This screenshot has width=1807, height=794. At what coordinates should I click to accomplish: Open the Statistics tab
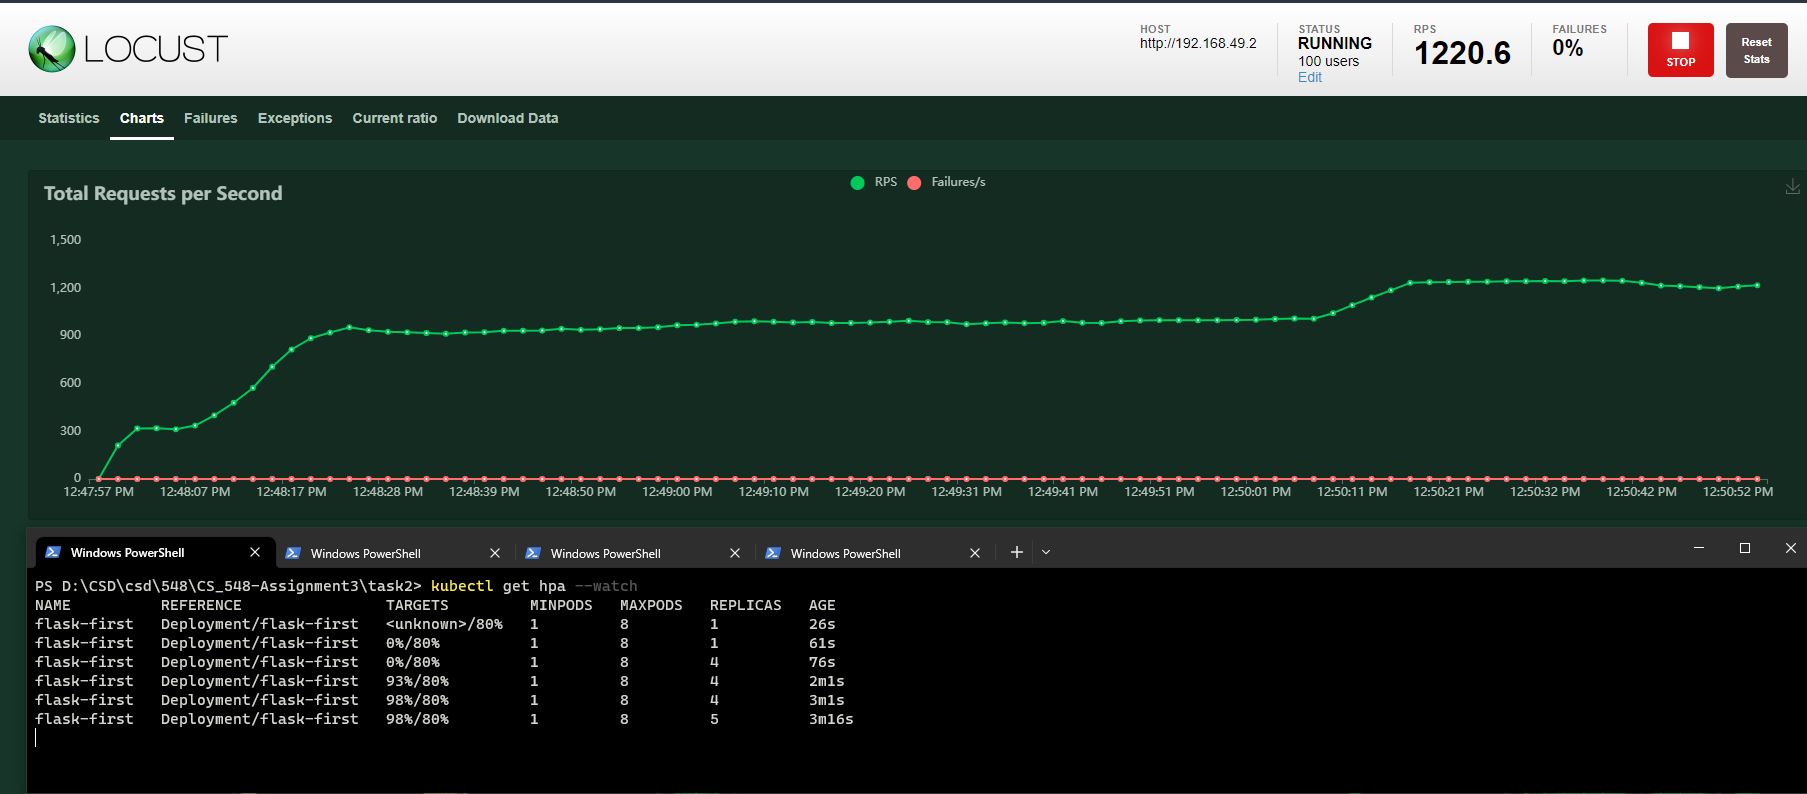pos(69,118)
